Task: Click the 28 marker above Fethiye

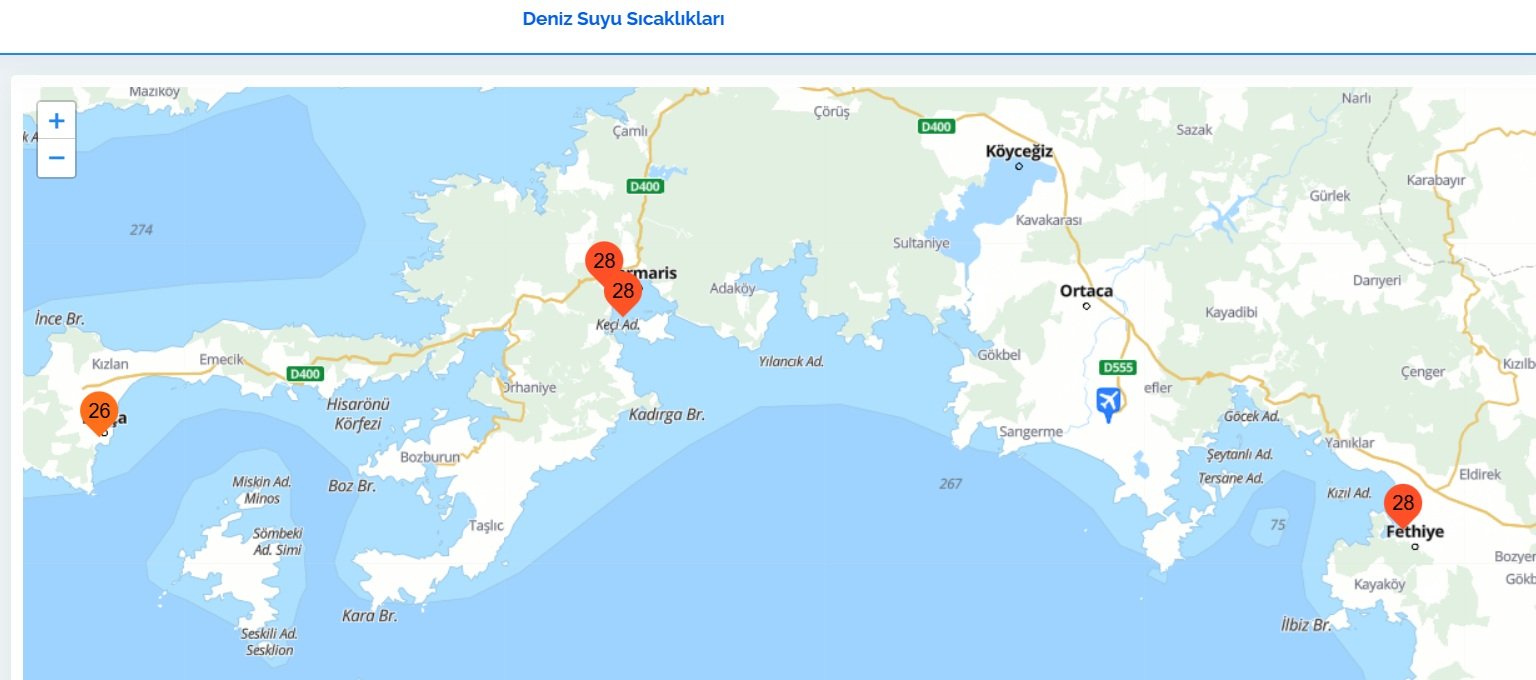Action: tap(1403, 506)
